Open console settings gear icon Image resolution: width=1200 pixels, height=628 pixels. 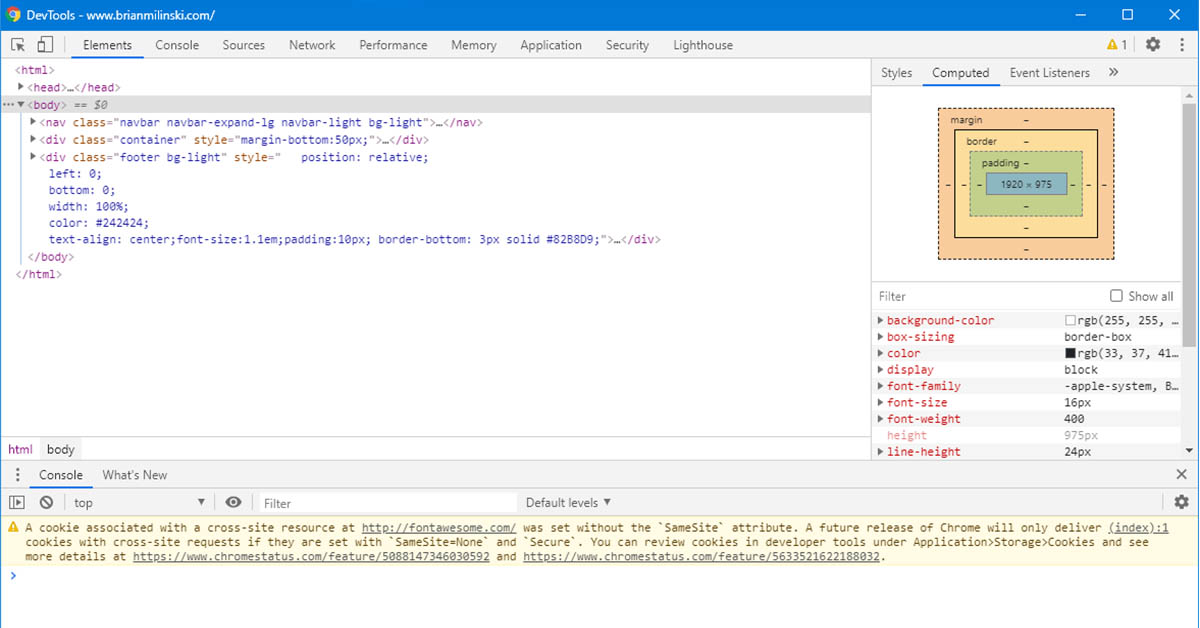pyautogui.click(x=1181, y=503)
